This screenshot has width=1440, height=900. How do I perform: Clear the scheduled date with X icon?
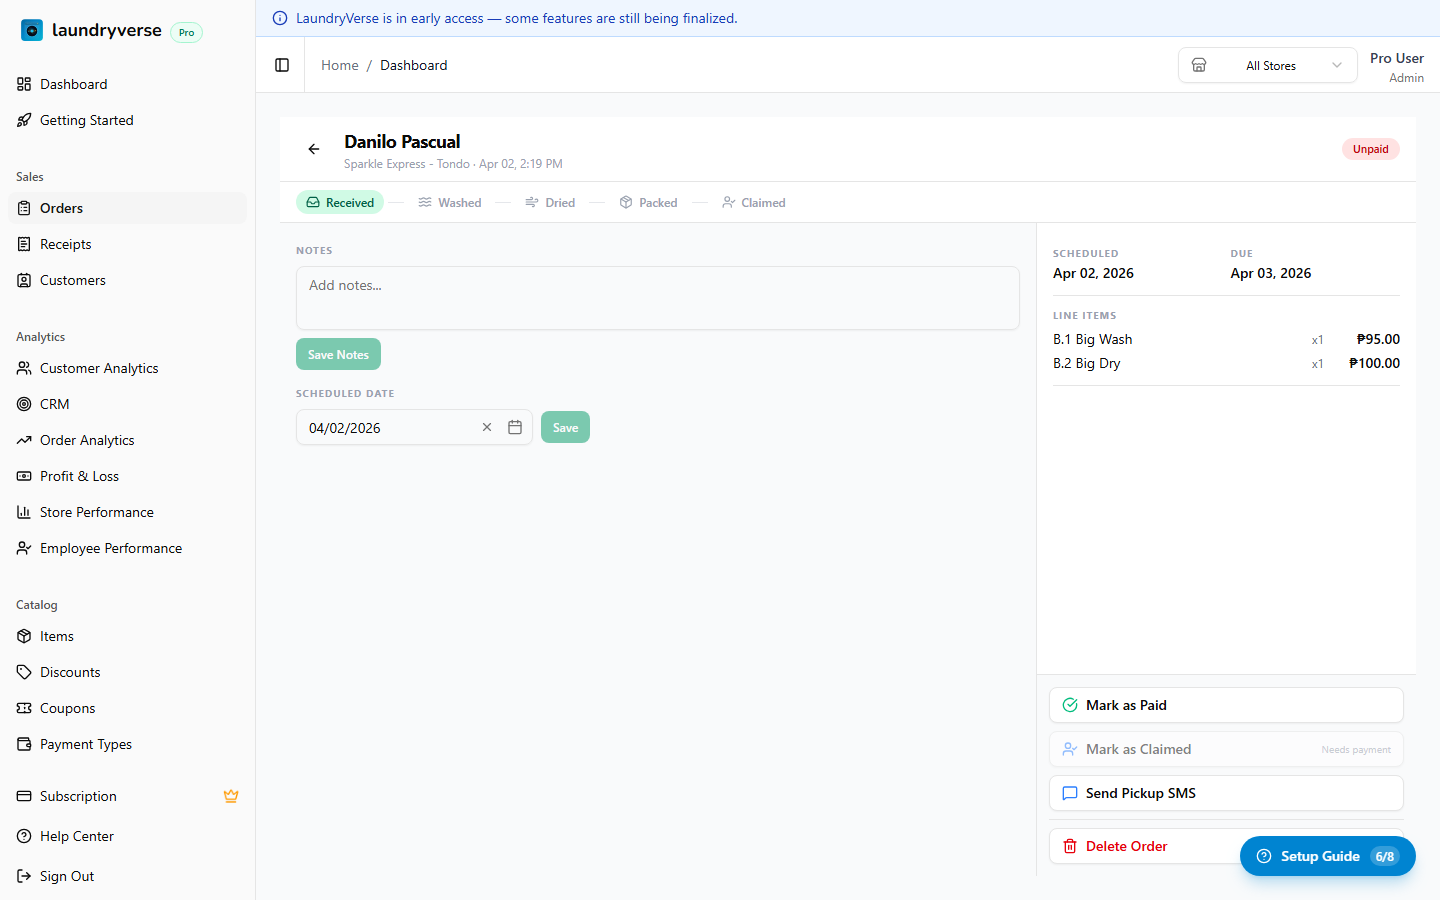[487, 427]
